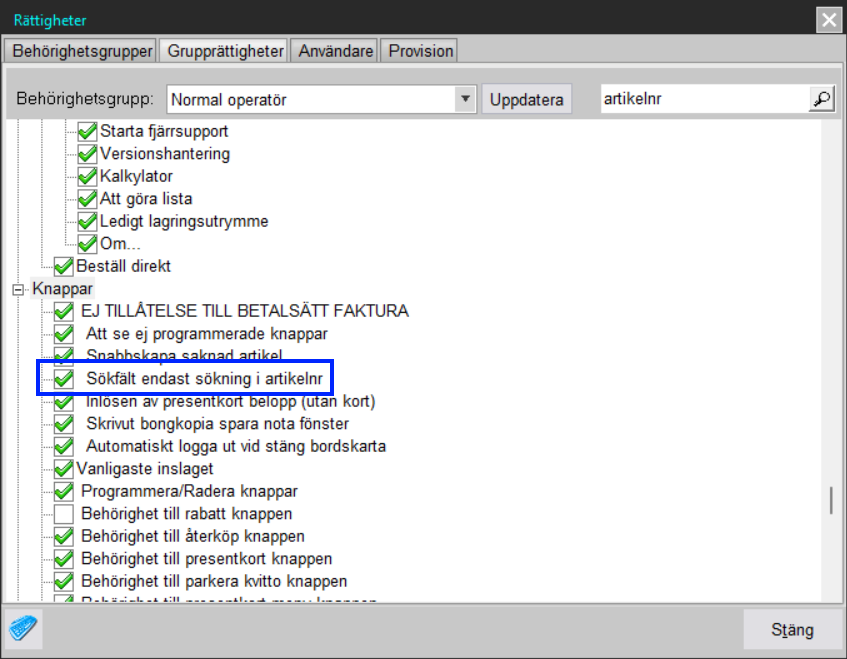Viewport: 847px width, 659px height.
Task: Switch to the Behörighetsgrupper tab
Action: coord(82,51)
